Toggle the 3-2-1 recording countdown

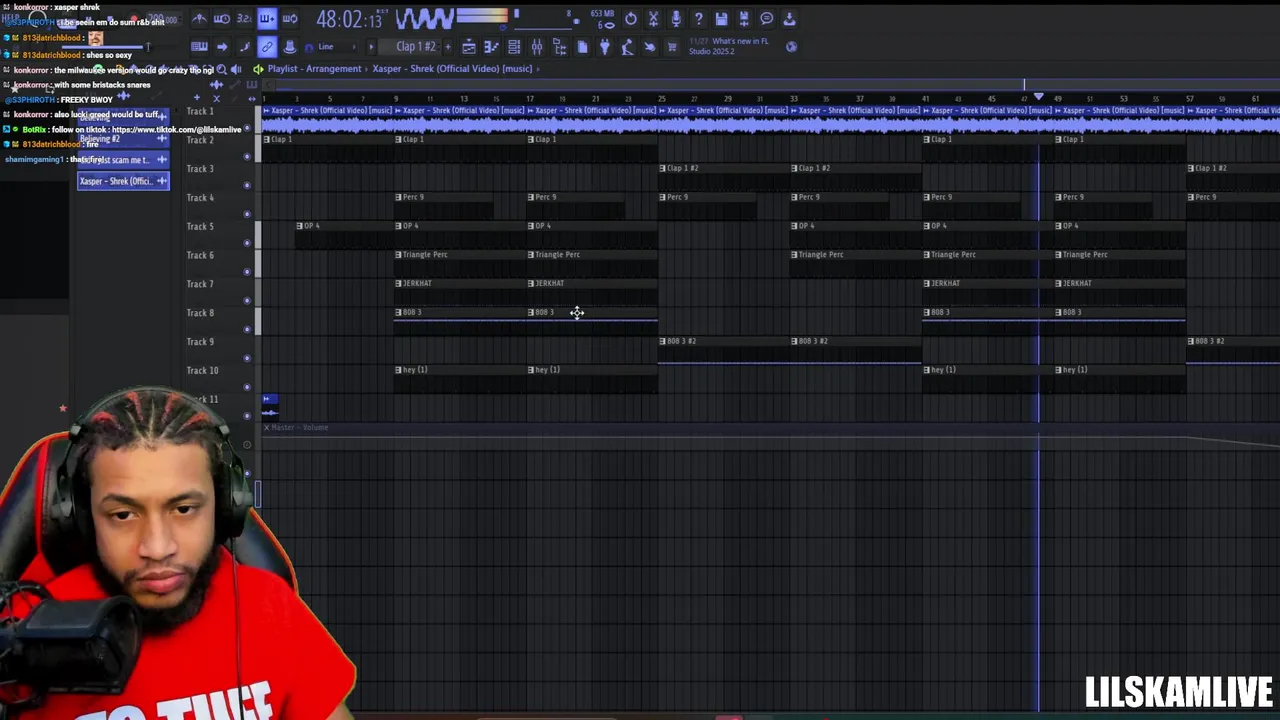[244, 19]
